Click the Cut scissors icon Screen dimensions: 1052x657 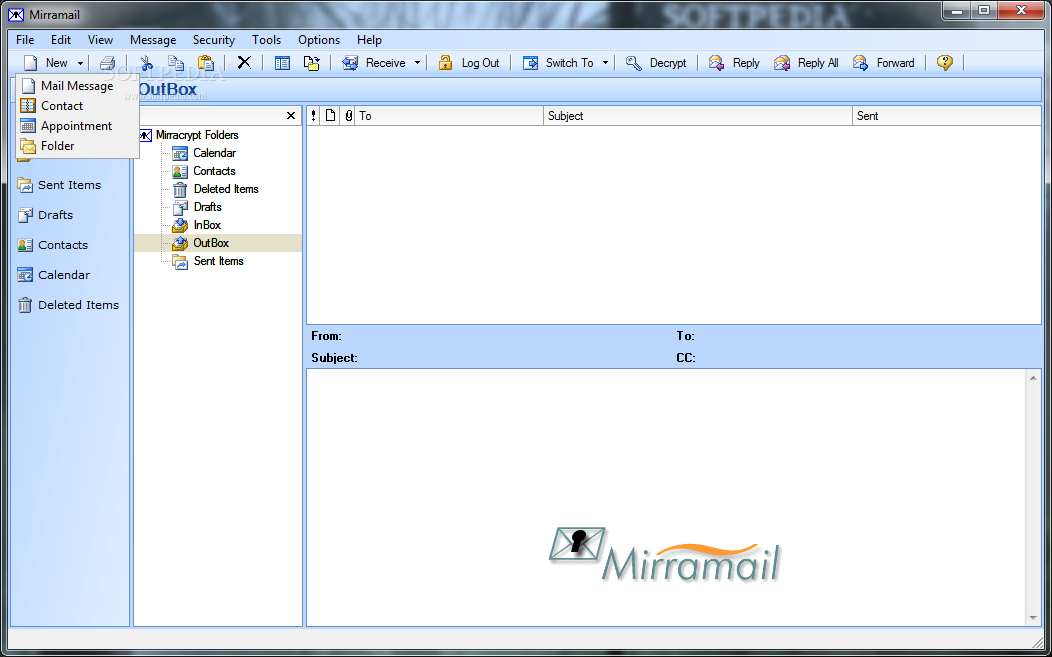[x=146, y=63]
